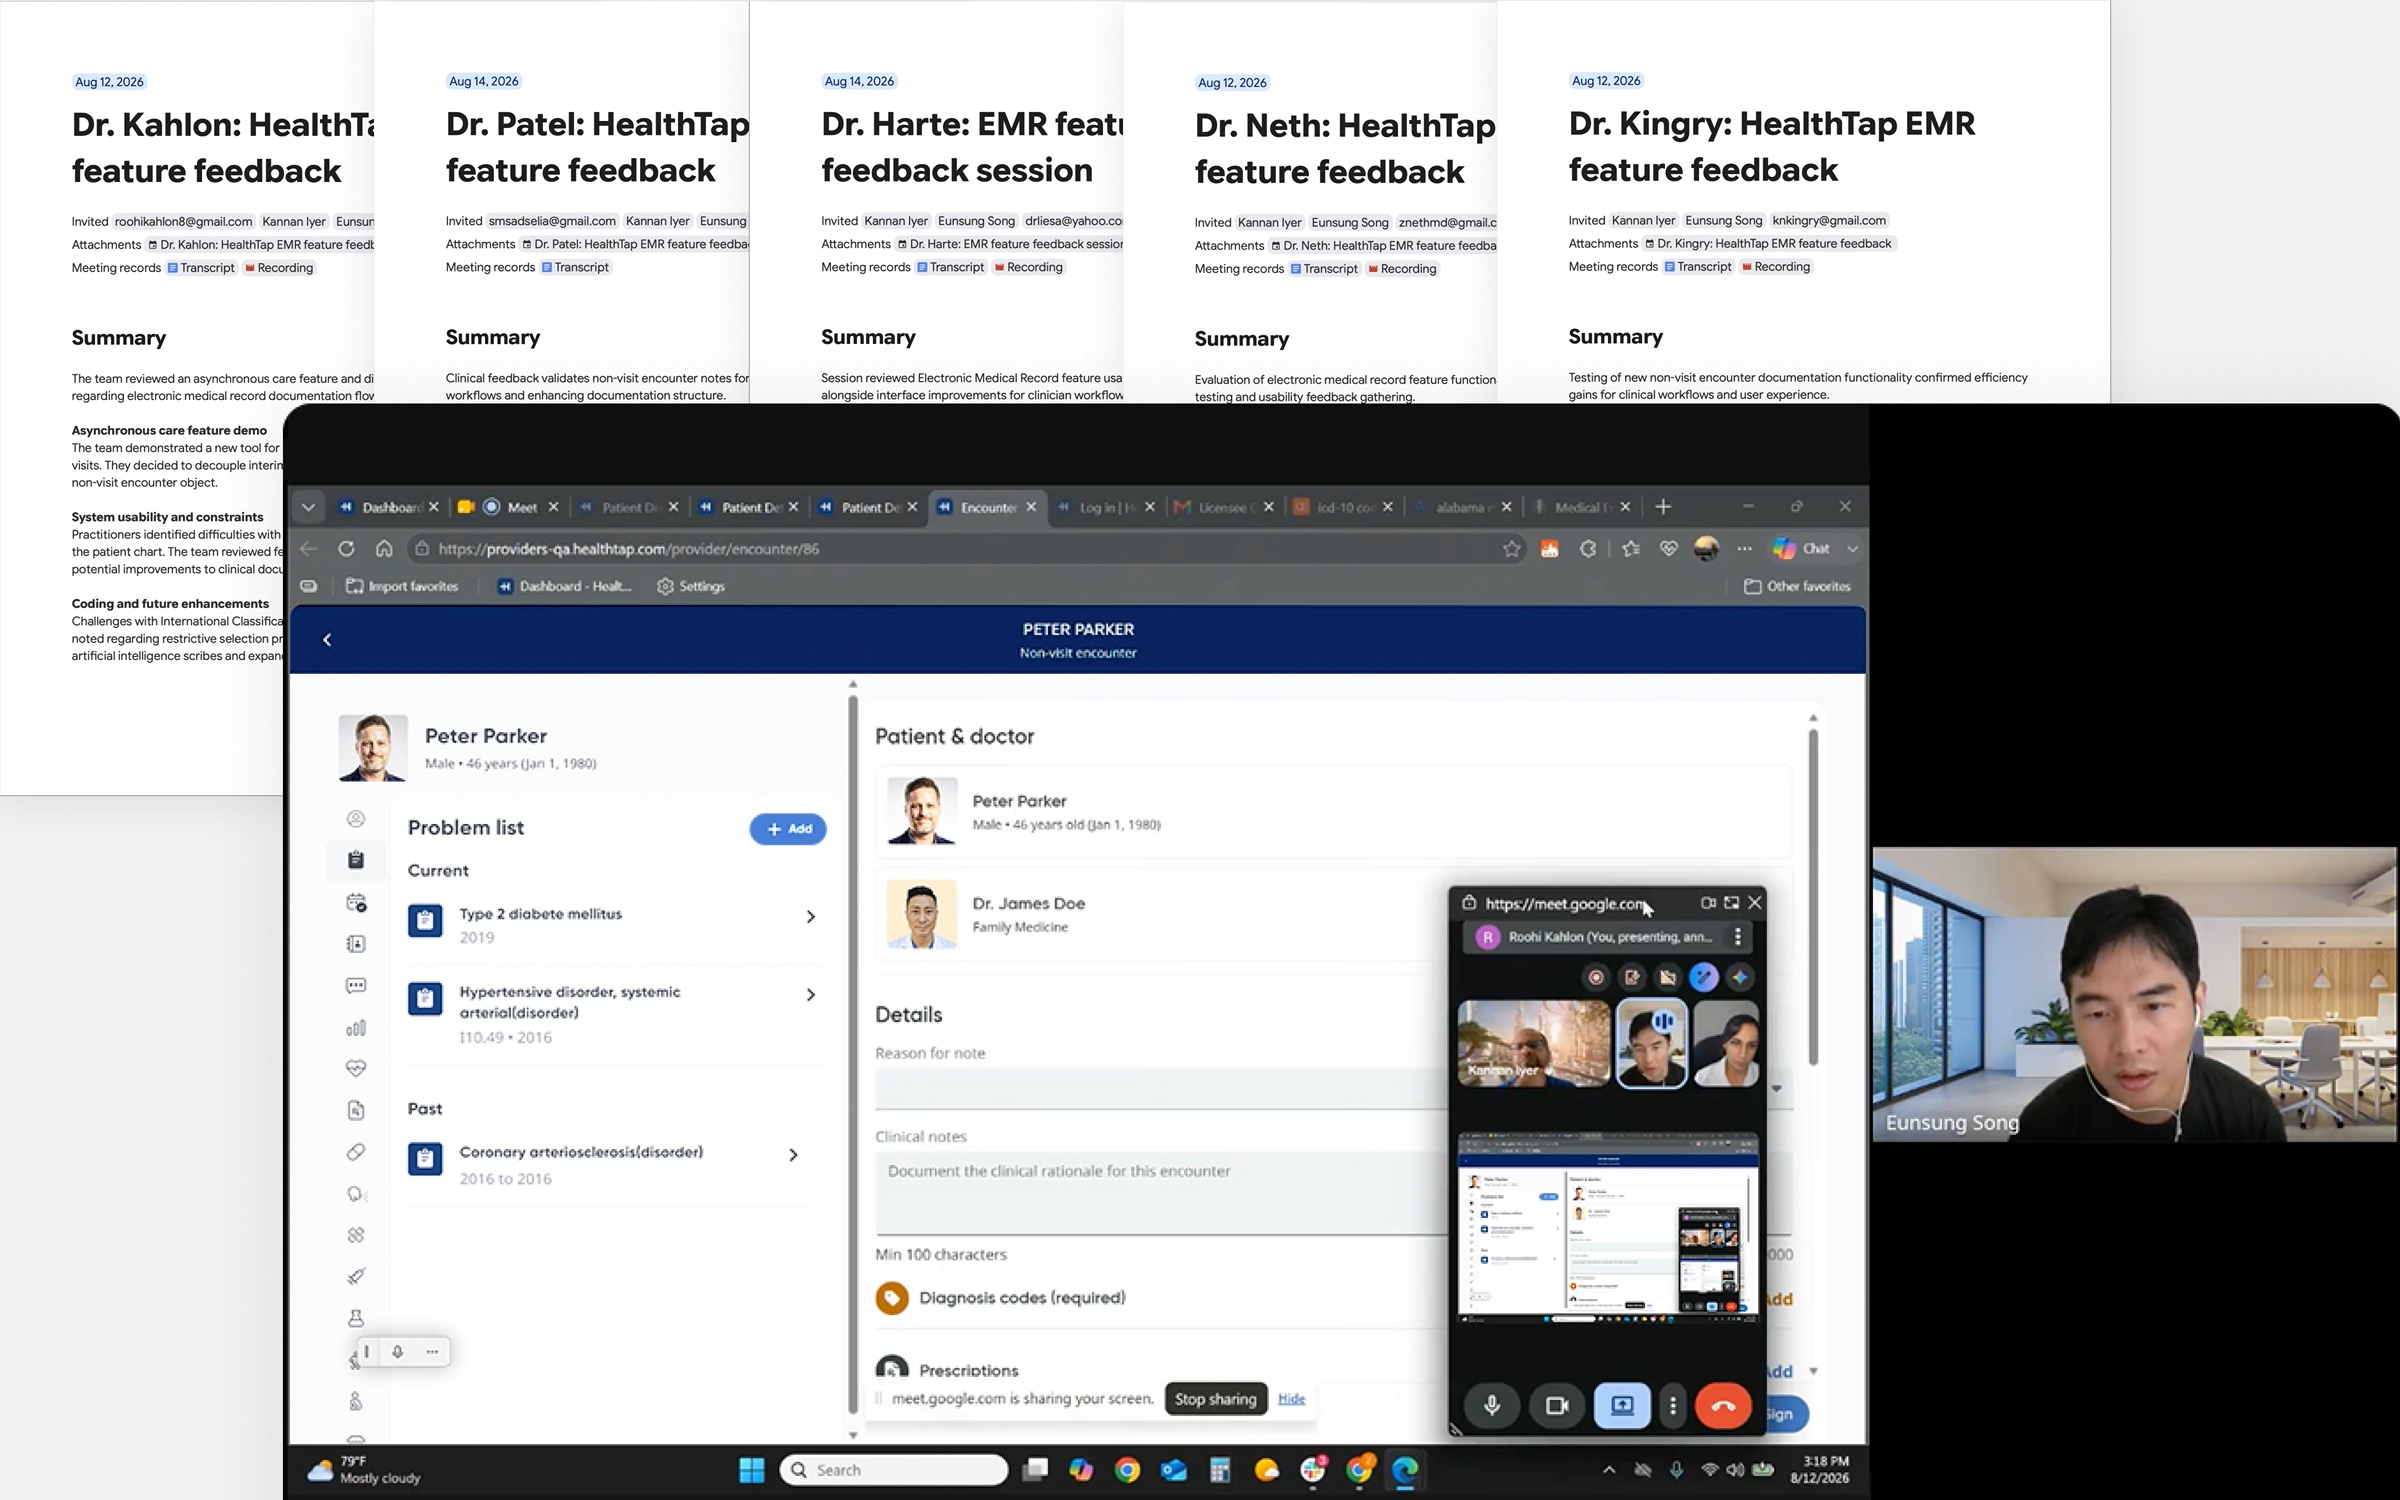The height and width of the screenshot is (1500, 2400).
Task: Select the Problem list clipboard sidebar icon
Action: click(x=356, y=860)
